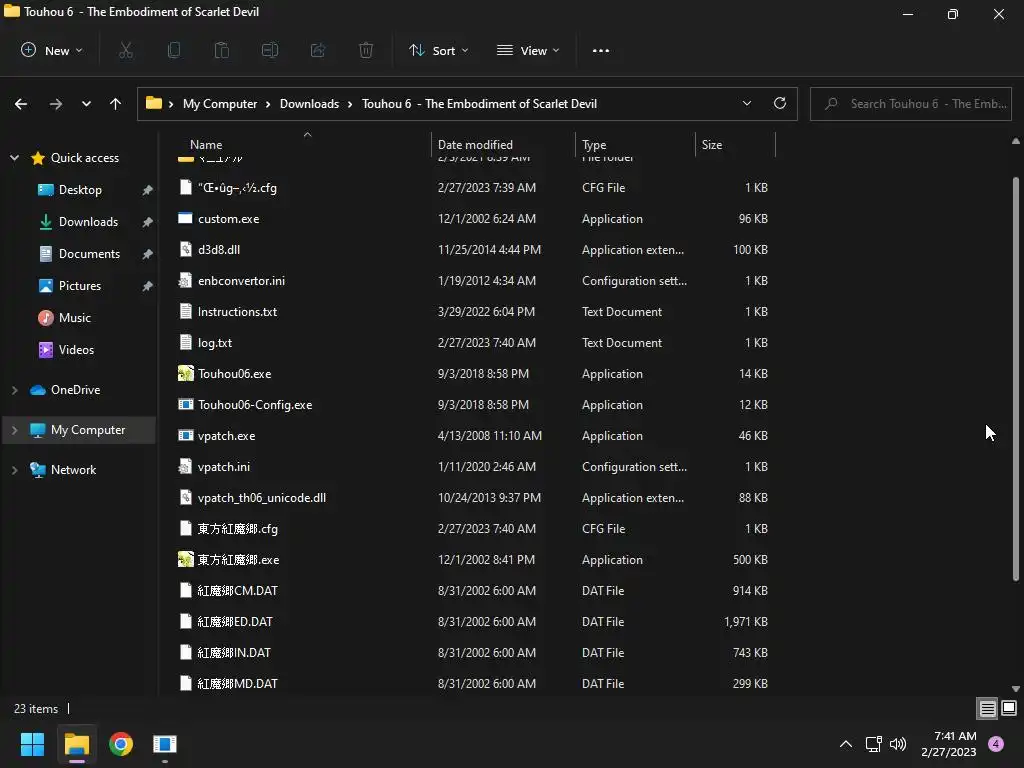
Task: Select the enbconvertor.ini file icon
Action: tap(185, 281)
